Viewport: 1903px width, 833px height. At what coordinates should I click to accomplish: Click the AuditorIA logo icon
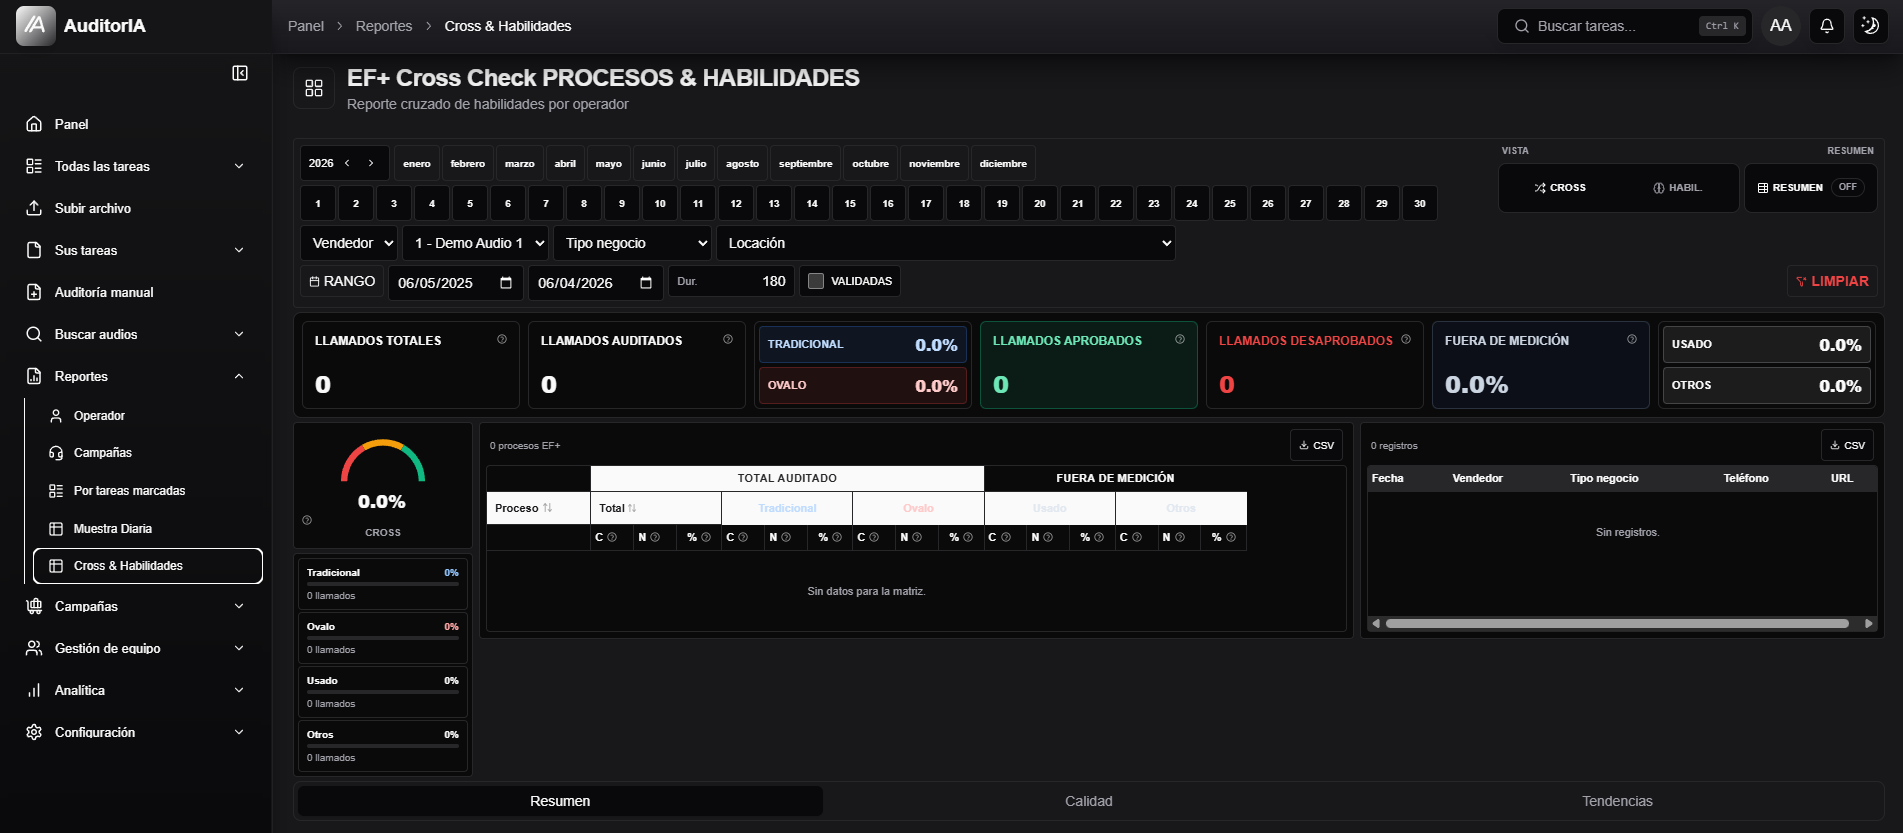(35, 26)
